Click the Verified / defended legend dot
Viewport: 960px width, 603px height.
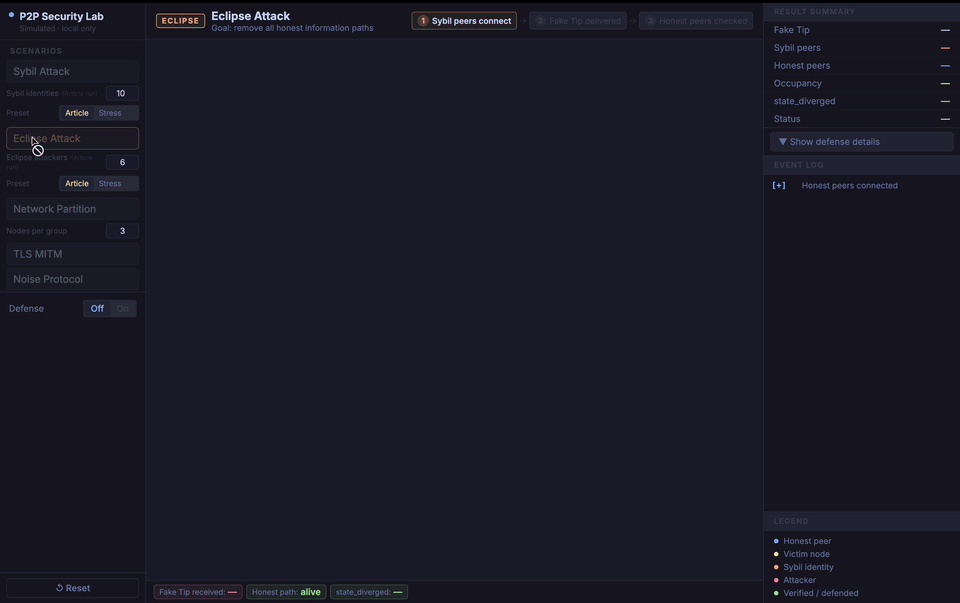click(x=776, y=593)
